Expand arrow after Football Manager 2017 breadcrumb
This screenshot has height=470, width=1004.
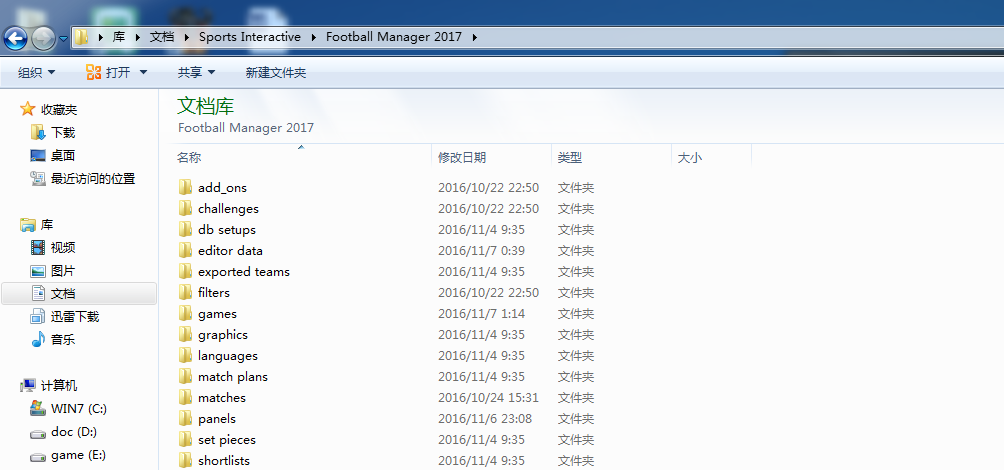[x=474, y=37]
